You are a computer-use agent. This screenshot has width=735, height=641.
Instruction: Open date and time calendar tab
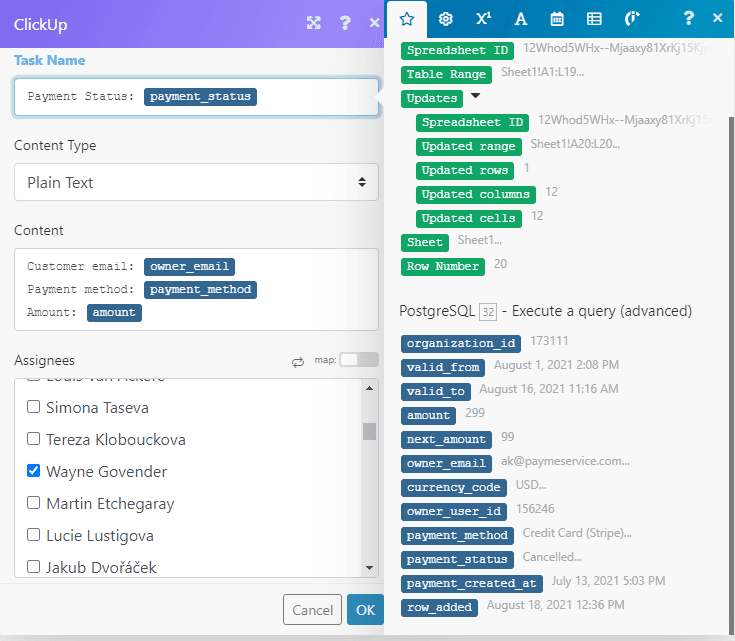(x=557, y=19)
